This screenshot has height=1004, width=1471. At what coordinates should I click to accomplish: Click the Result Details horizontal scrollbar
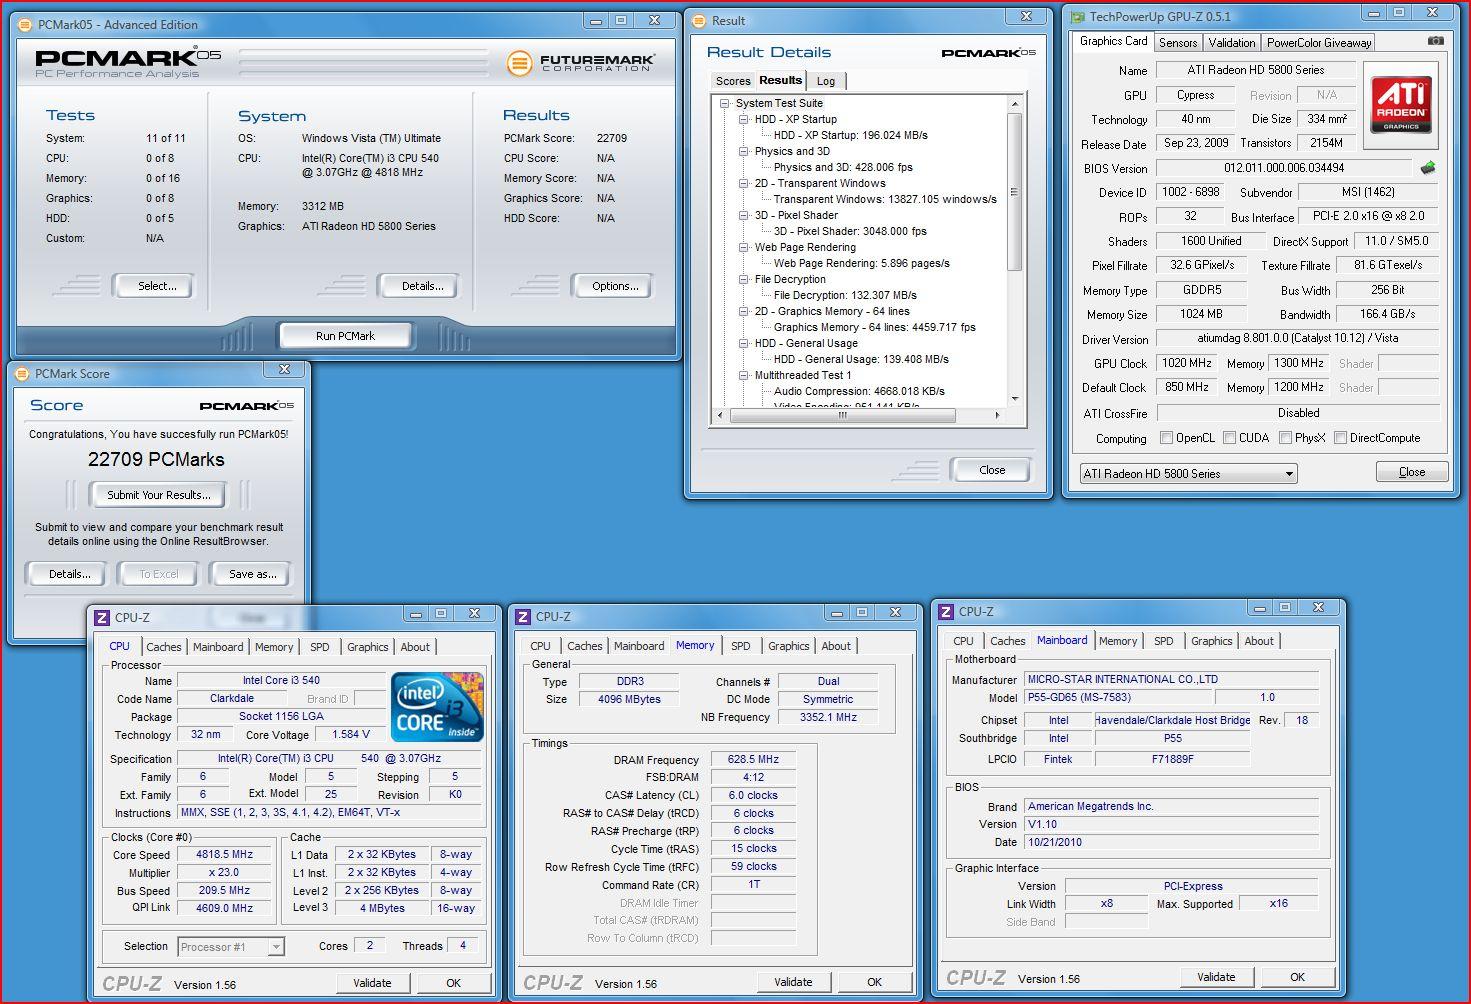(x=841, y=415)
